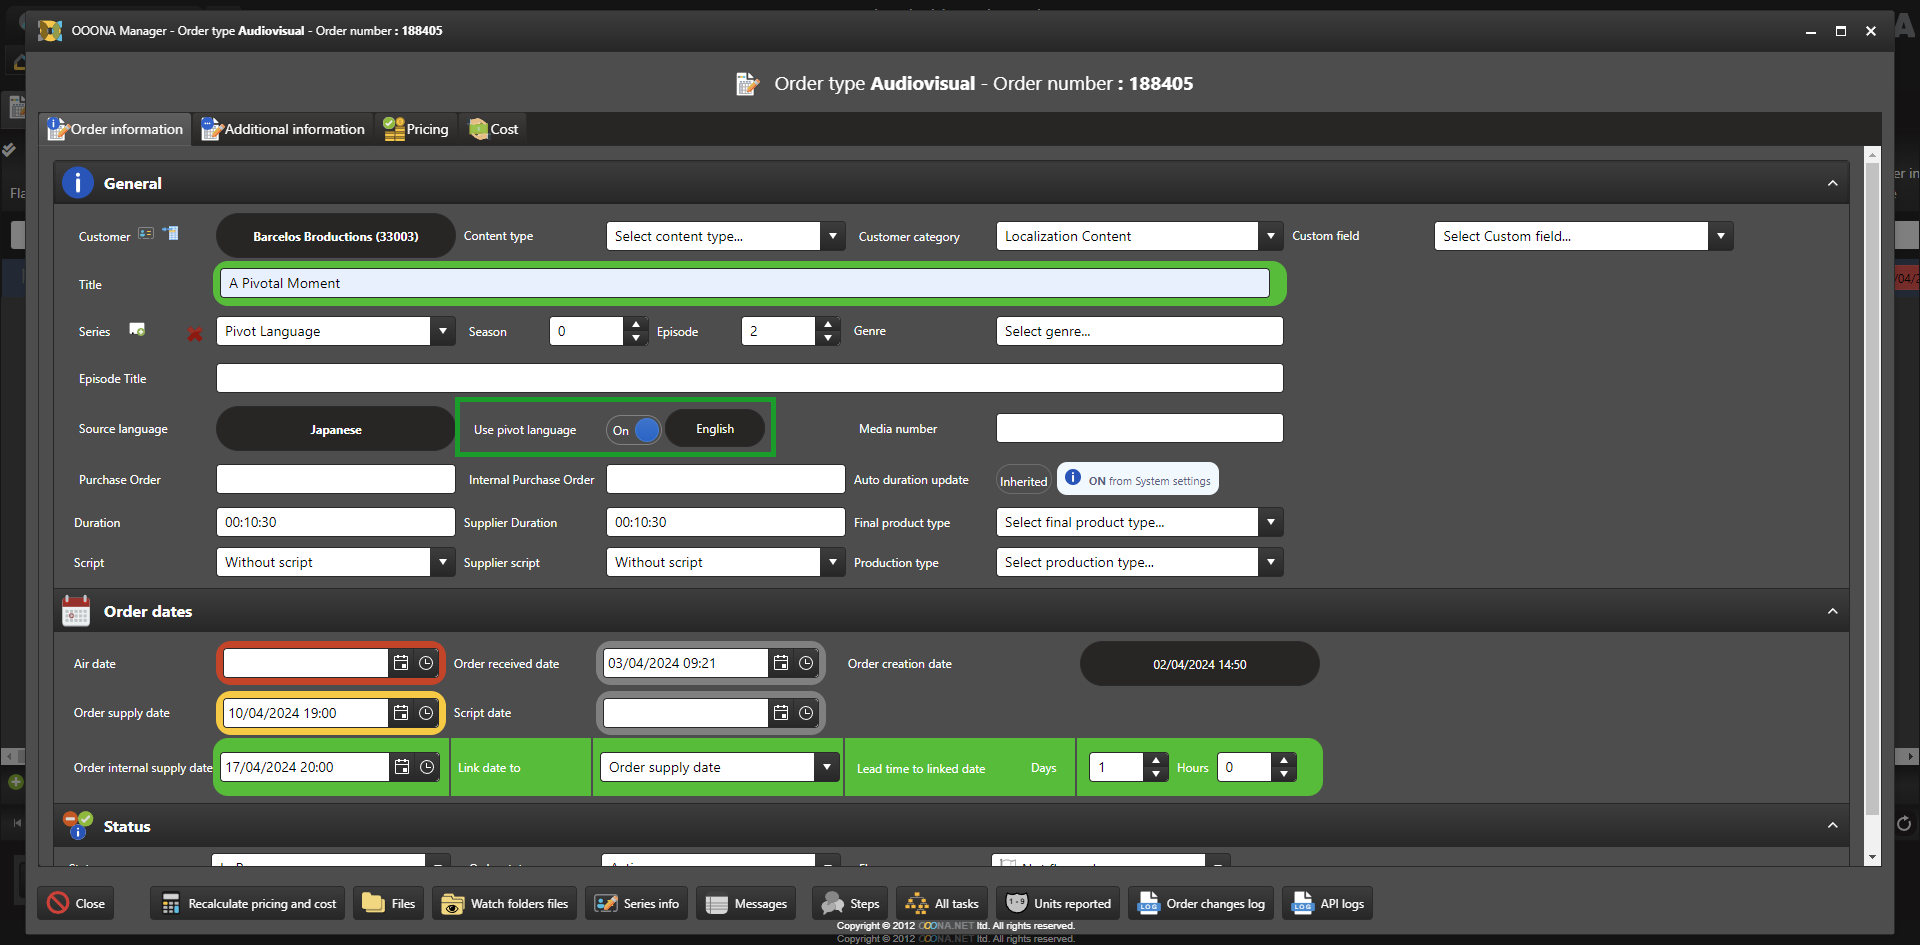Screen dimensions: 1920x945
Task: Click the Episode Title input field
Action: tap(749, 378)
